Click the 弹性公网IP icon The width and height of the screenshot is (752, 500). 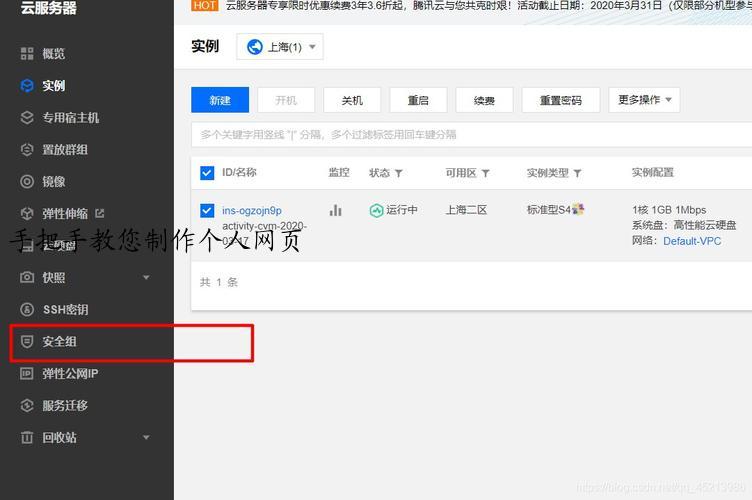point(27,373)
